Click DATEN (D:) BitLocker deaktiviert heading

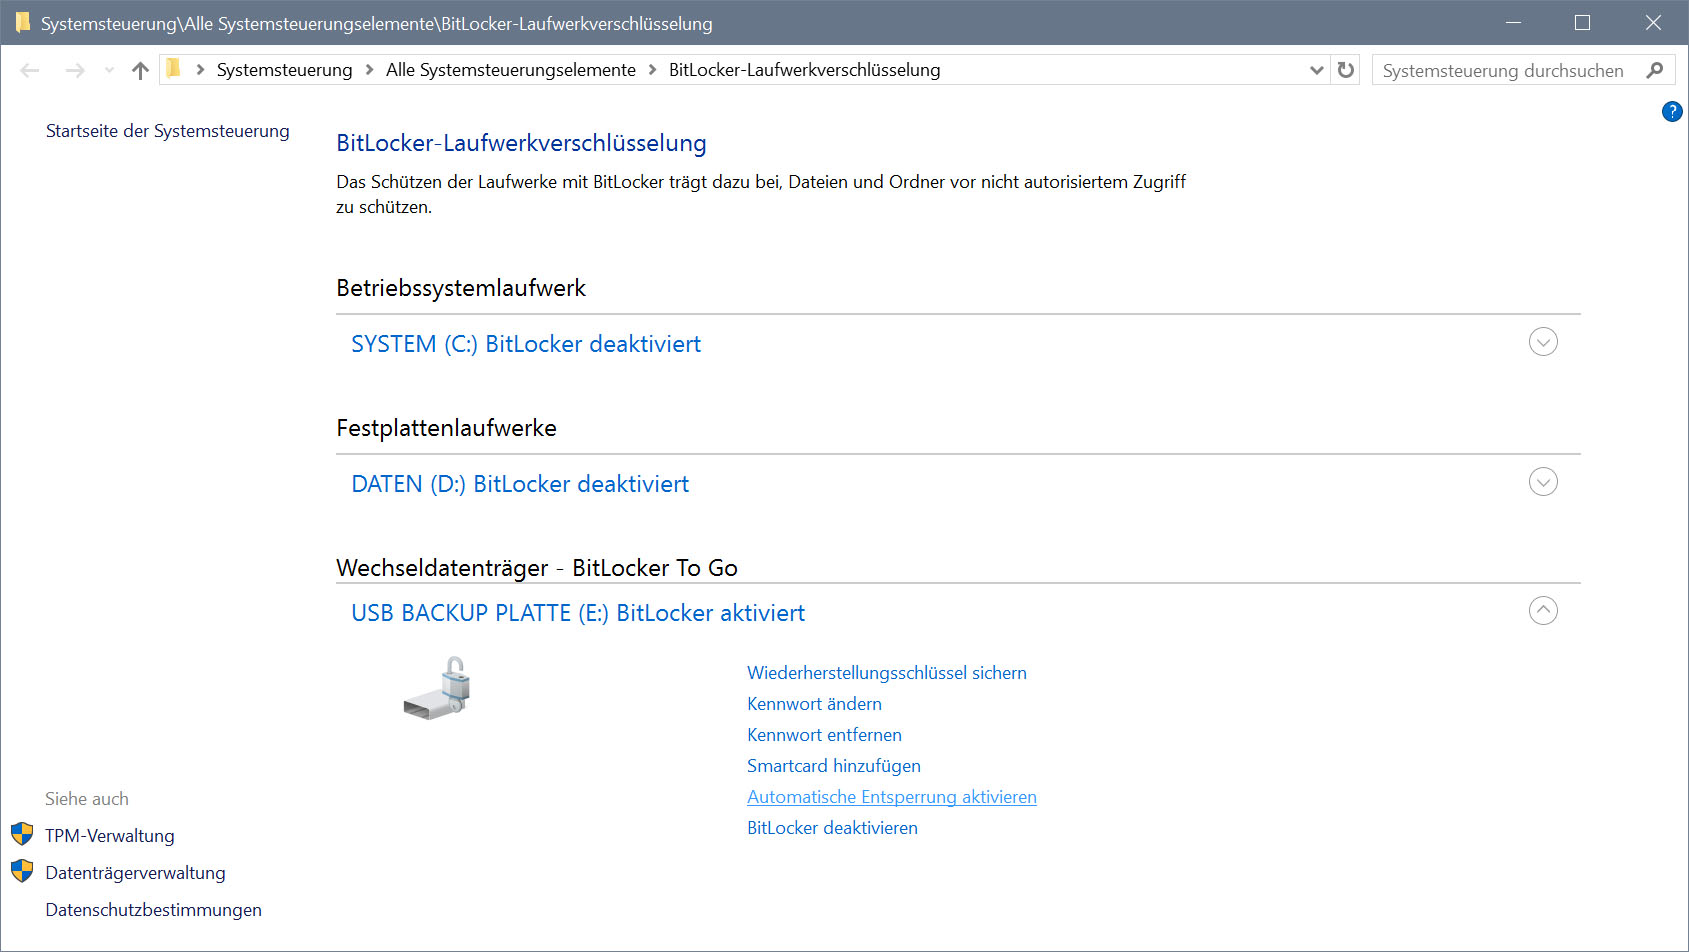pyautogui.click(x=520, y=484)
